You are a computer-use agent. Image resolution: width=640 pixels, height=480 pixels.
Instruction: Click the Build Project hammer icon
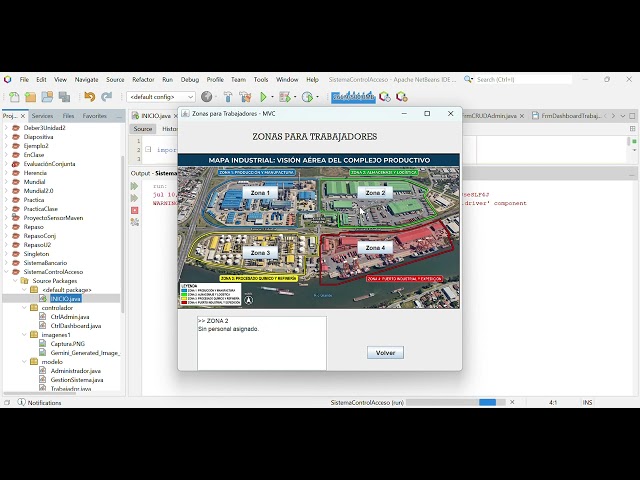coord(228,97)
